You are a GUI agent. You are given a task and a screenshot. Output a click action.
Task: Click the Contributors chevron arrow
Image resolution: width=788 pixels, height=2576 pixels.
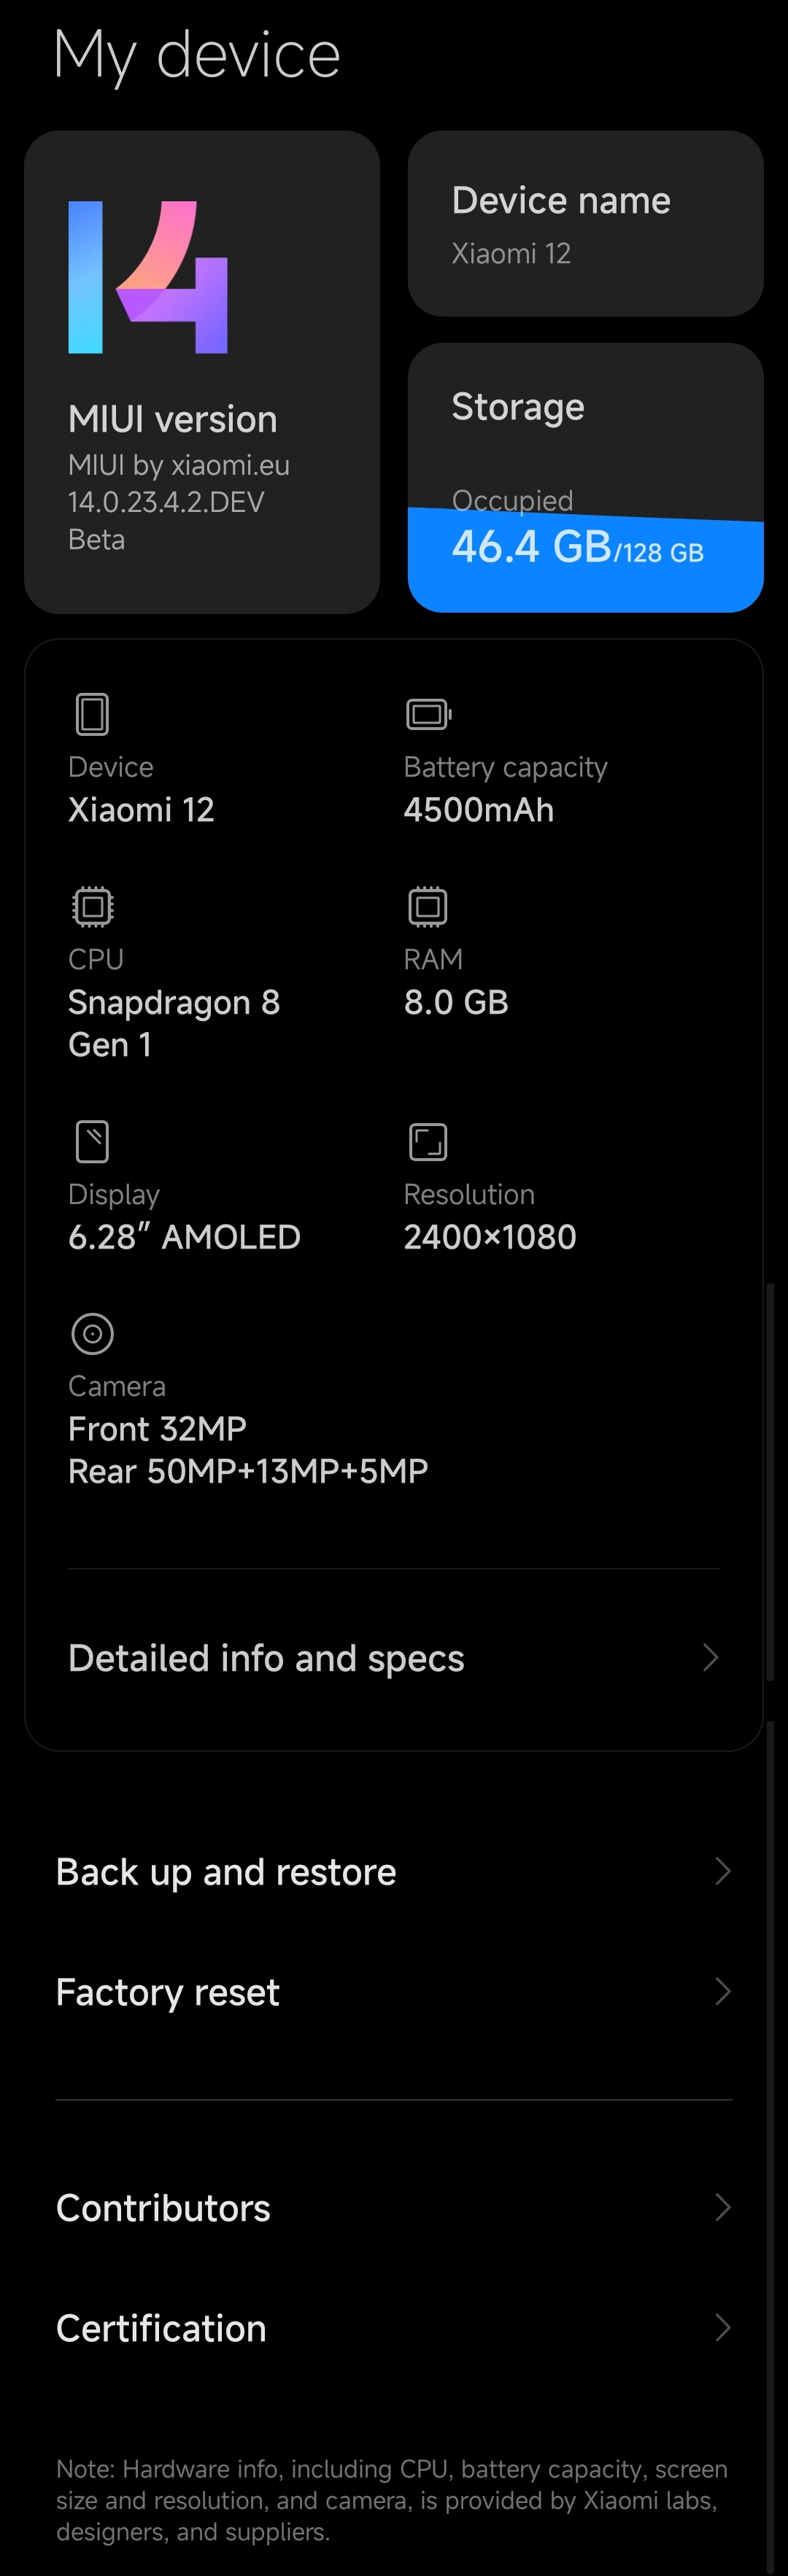pos(723,2207)
